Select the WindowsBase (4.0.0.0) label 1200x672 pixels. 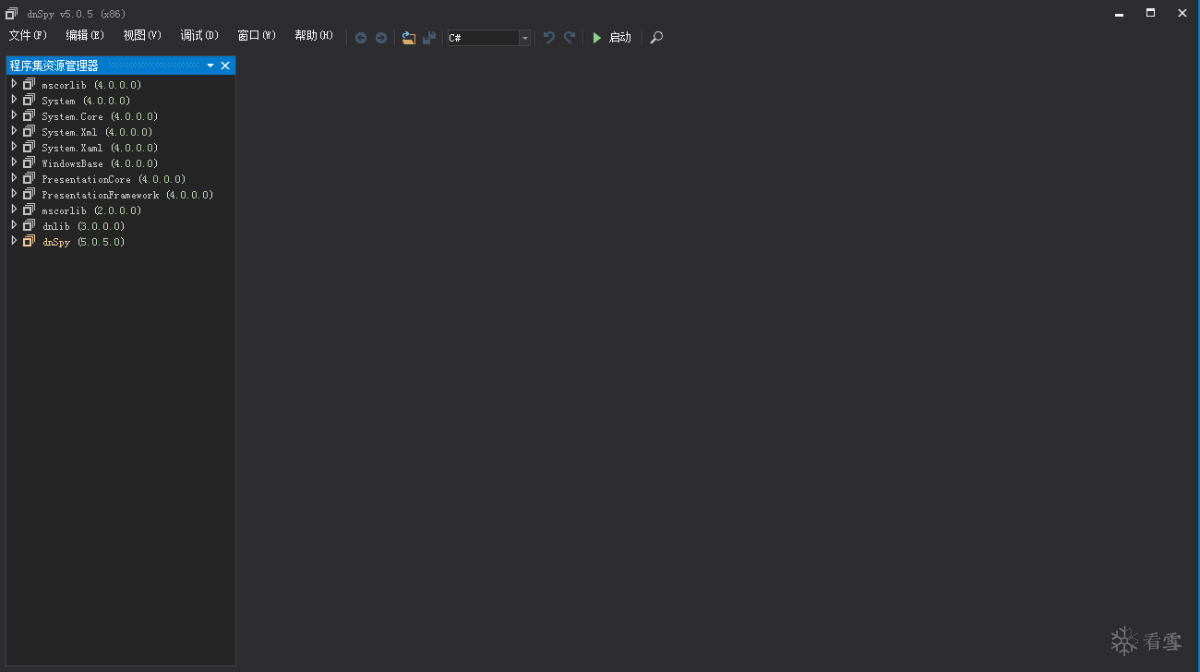(x=100, y=163)
